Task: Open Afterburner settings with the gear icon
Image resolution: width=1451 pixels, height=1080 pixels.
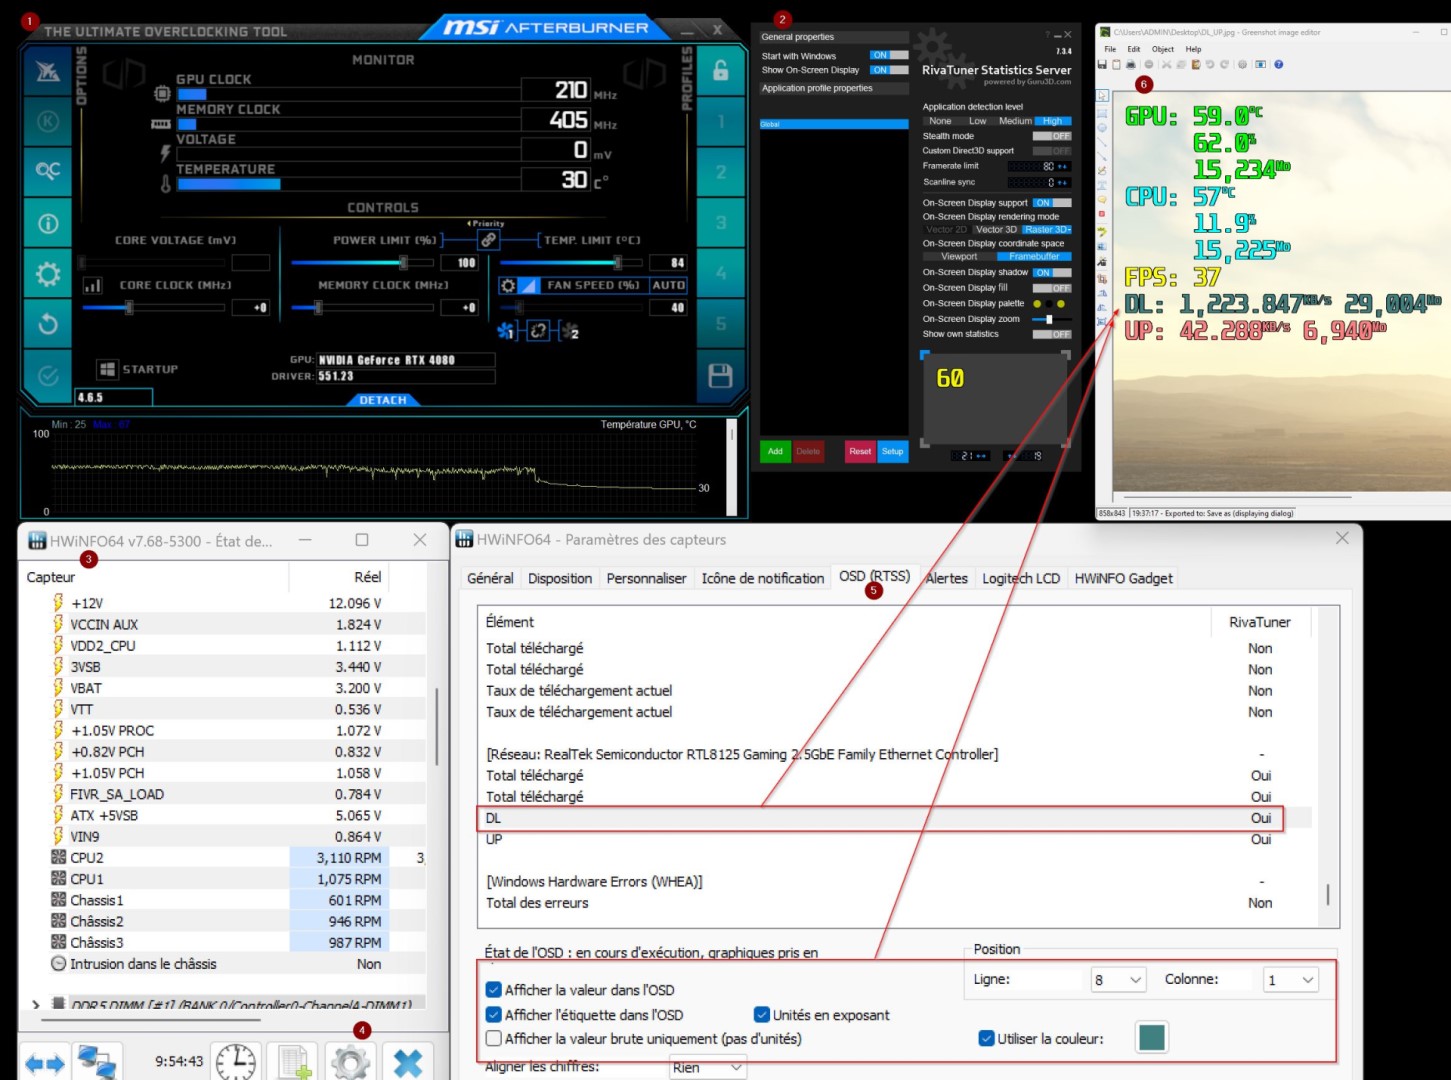Action: tap(47, 273)
